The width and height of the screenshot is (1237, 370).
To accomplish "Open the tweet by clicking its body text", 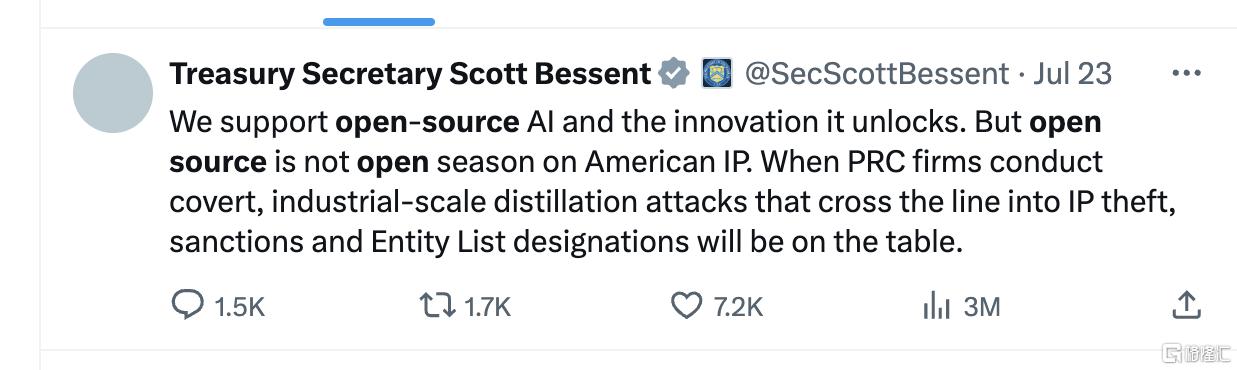I will point(670,182).
